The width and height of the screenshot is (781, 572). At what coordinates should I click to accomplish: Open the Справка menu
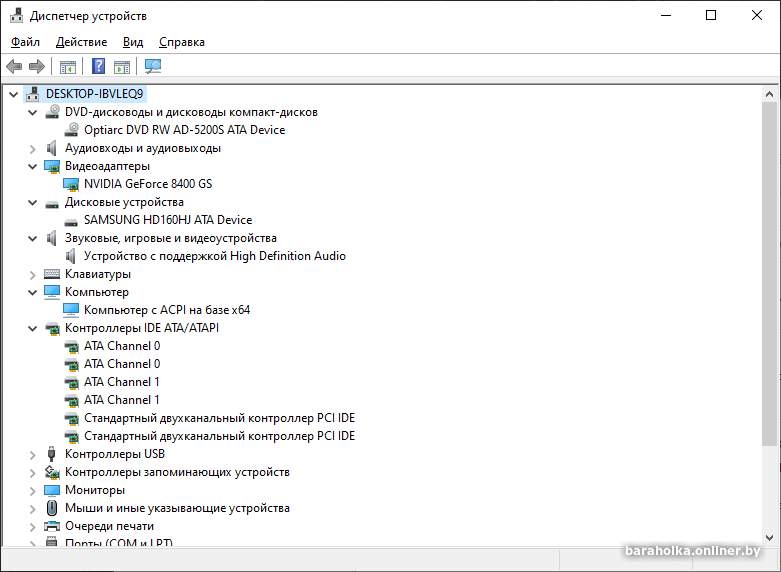click(182, 42)
